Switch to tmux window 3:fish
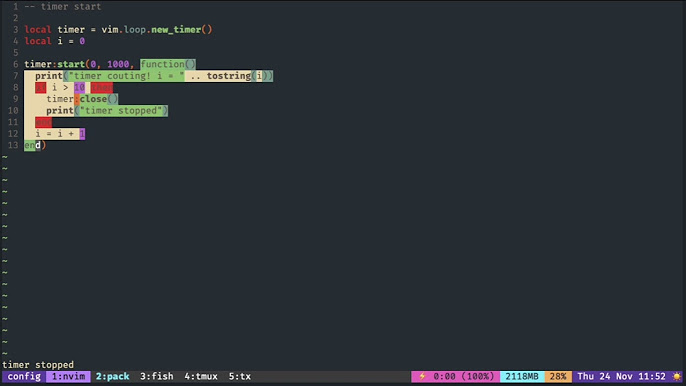This screenshot has height=386, width=686. point(157,376)
